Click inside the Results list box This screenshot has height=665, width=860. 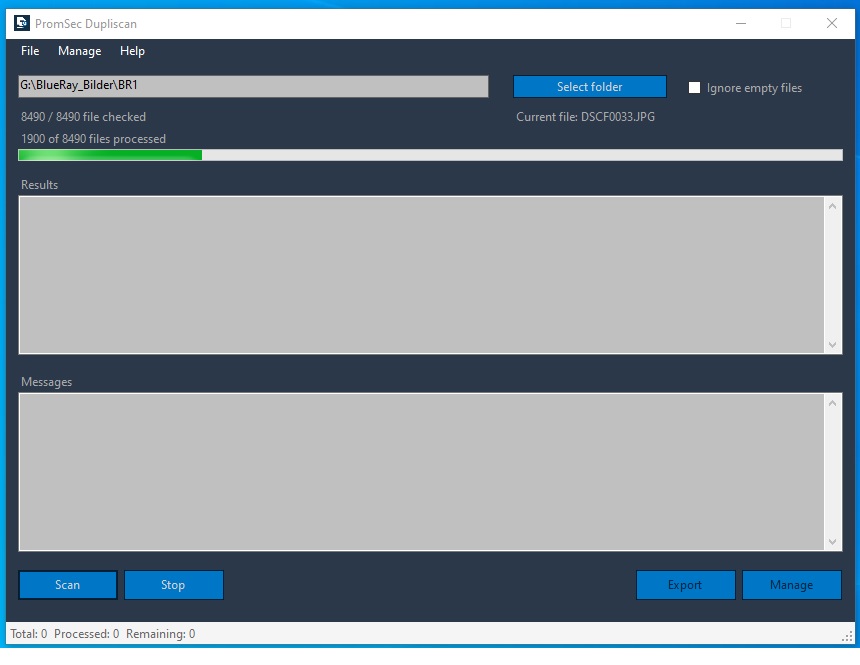[420, 275]
